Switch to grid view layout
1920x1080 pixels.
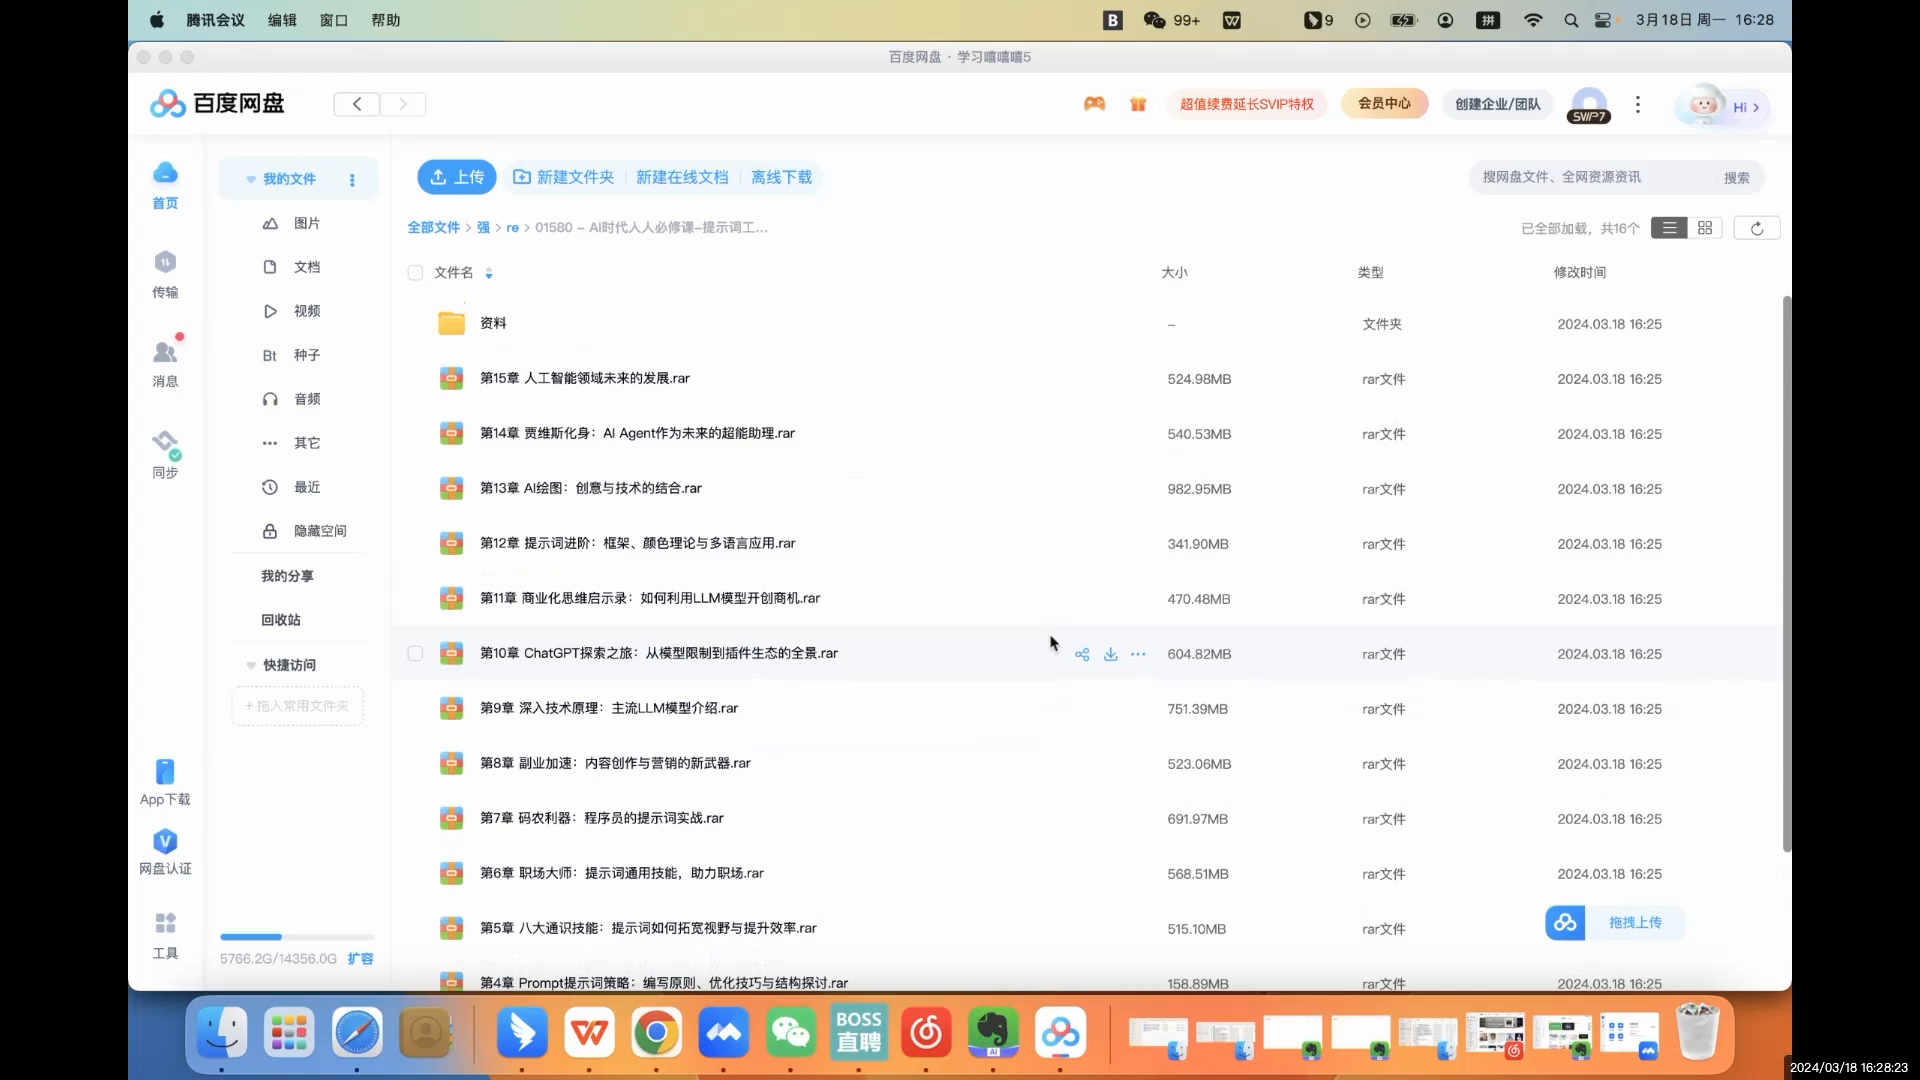tap(1705, 228)
